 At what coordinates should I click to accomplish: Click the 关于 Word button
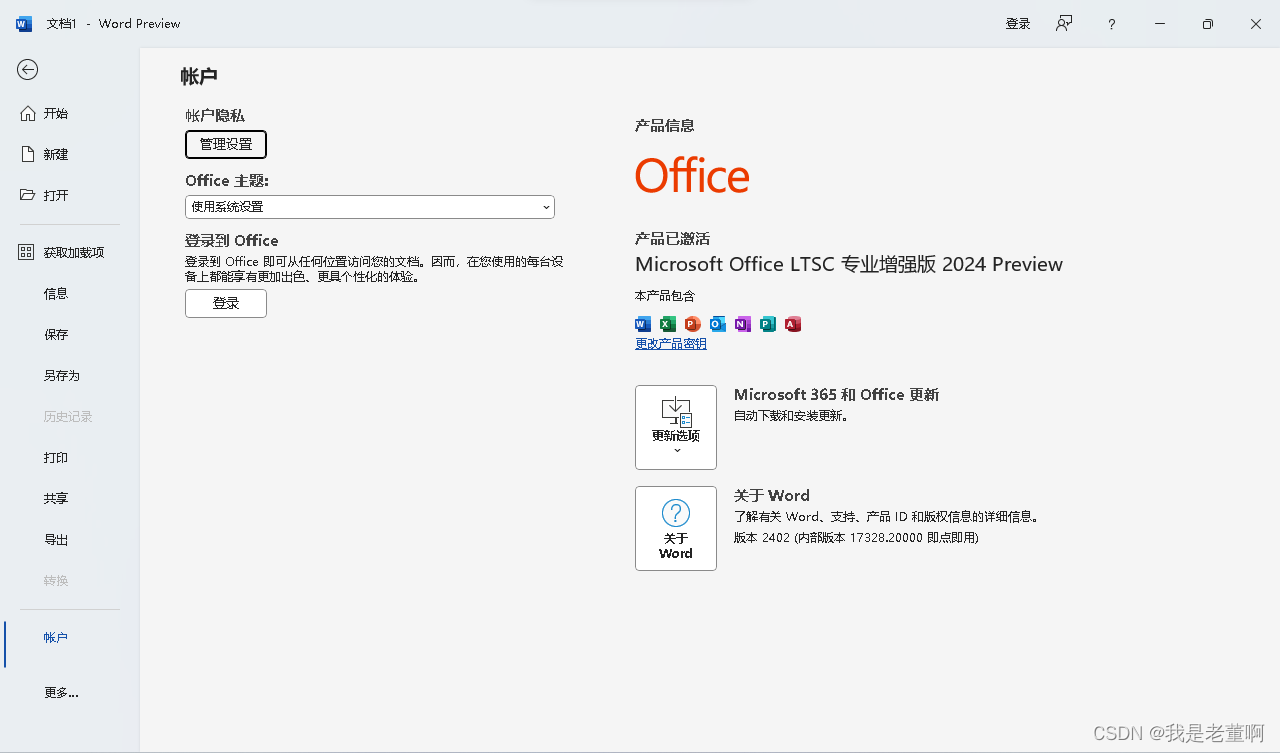click(676, 528)
